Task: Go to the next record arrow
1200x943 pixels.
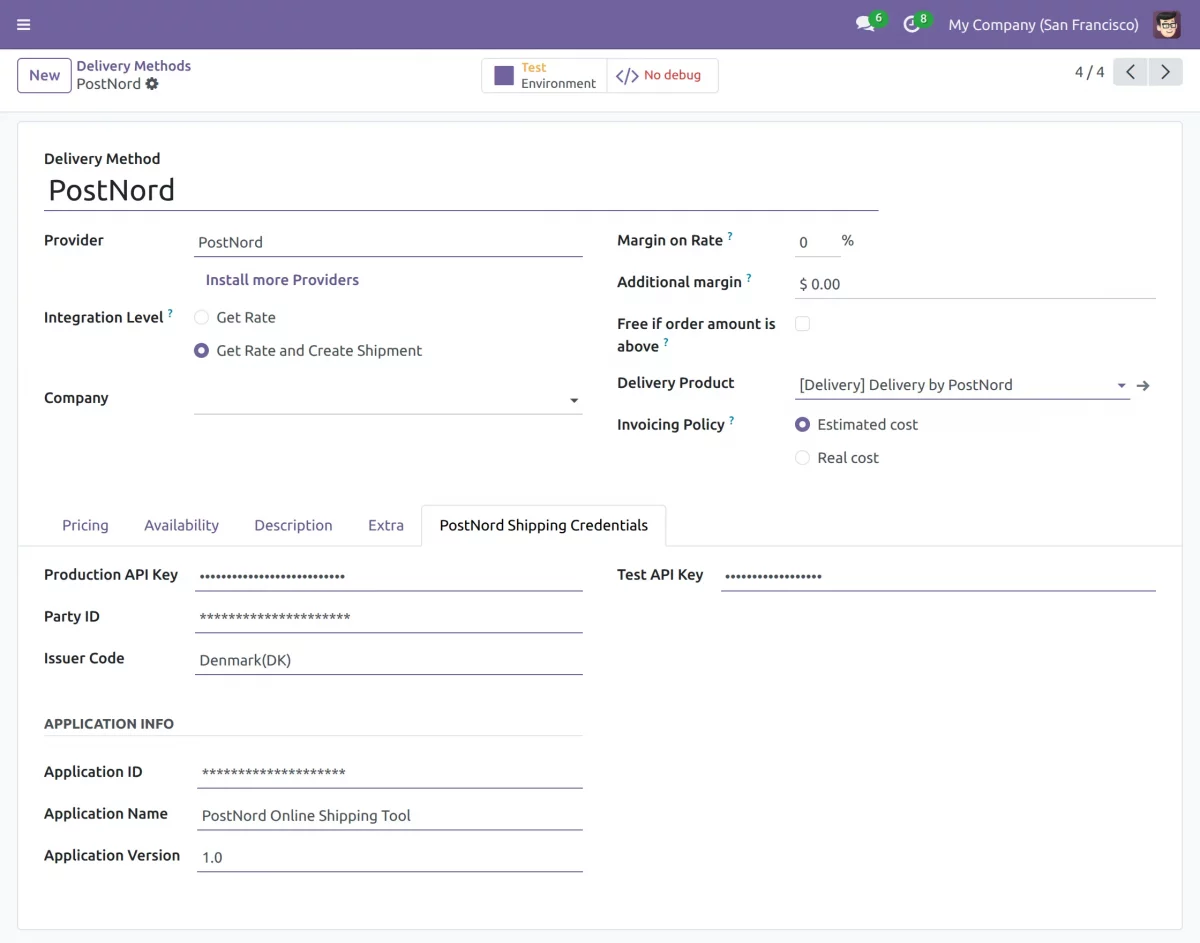Action: (x=1165, y=72)
